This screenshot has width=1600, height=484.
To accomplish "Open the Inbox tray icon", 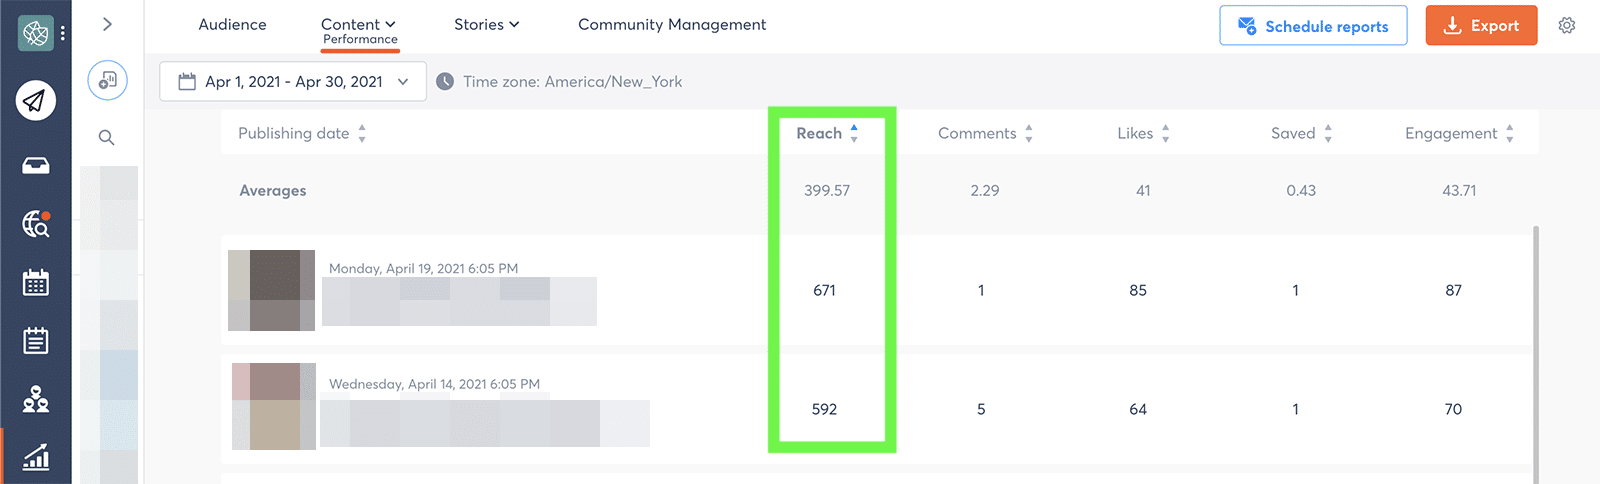I will pos(36,166).
